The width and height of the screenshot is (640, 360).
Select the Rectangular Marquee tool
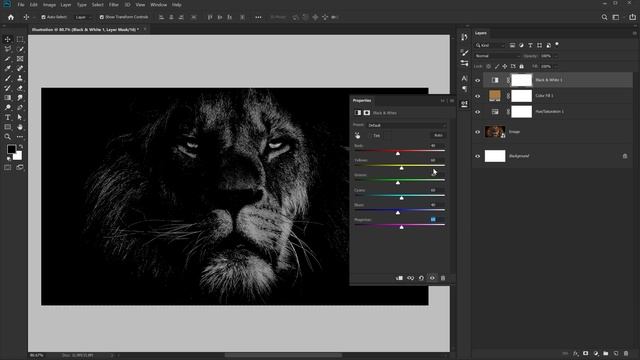click(x=20, y=39)
